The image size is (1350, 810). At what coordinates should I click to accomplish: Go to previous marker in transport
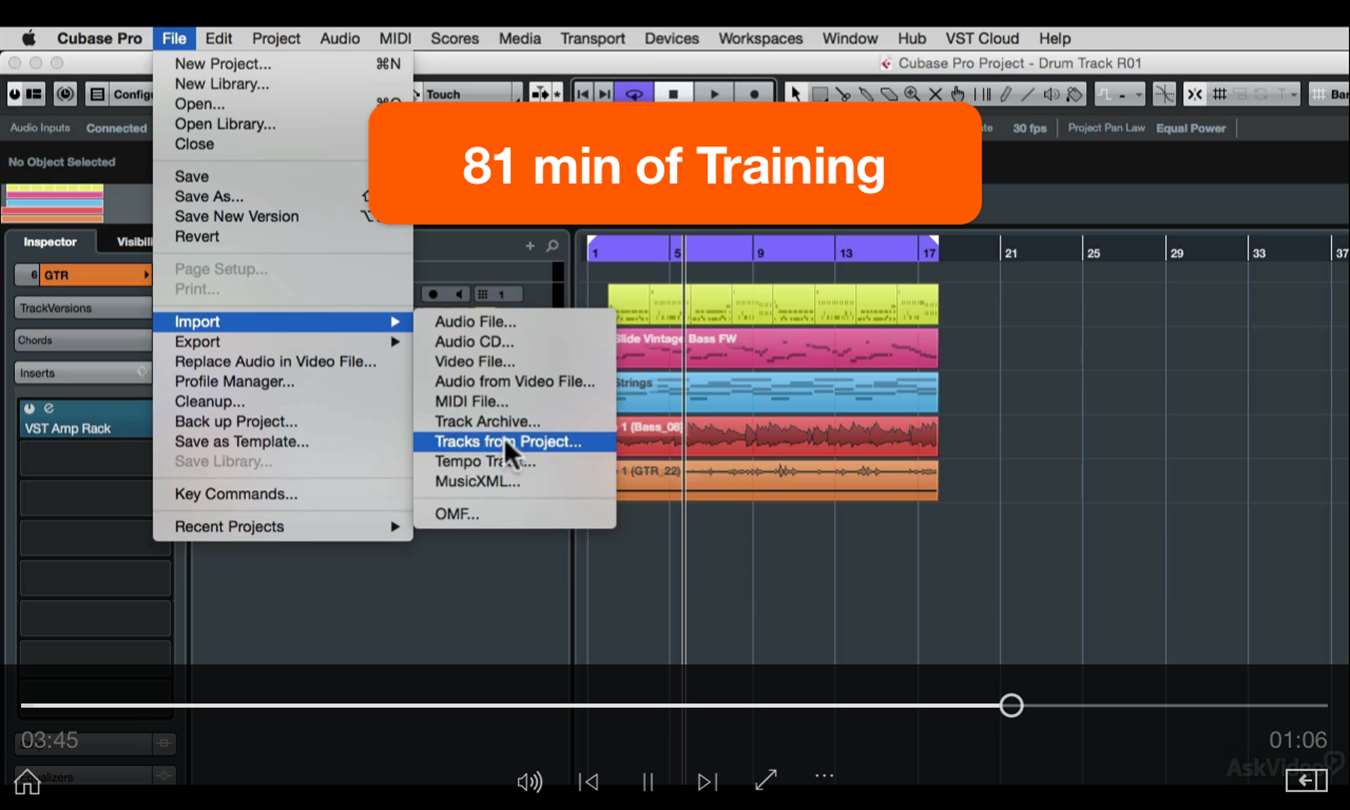tap(584, 94)
